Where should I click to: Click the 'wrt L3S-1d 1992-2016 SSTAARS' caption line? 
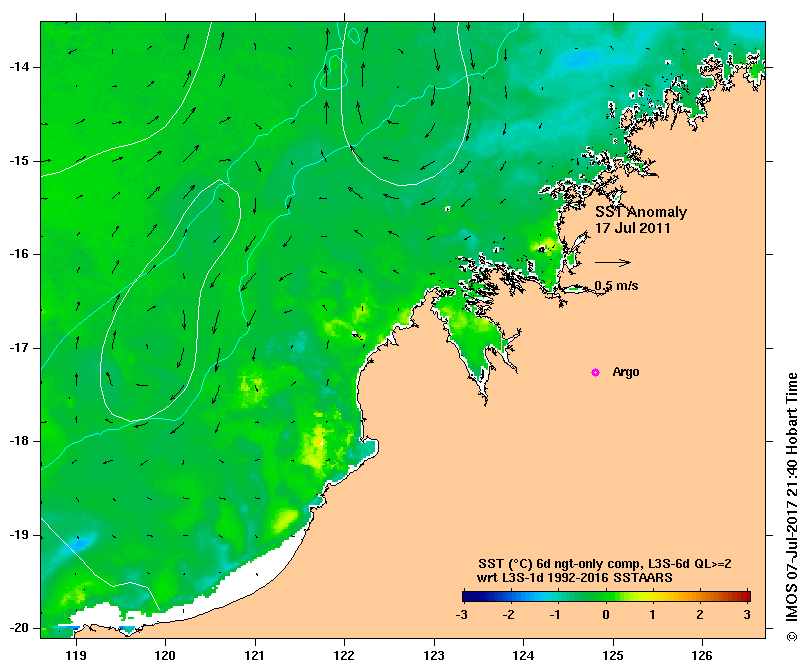point(575,578)
